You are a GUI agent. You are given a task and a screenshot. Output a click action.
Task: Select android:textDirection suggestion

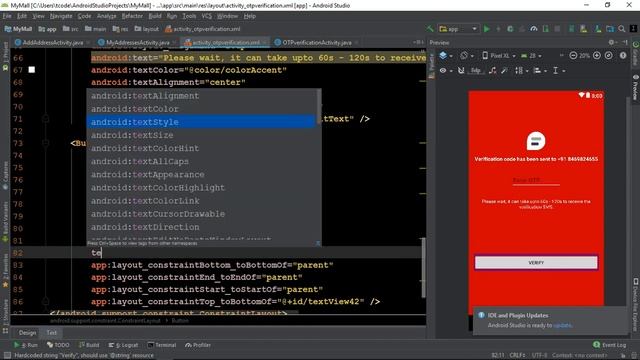(201, 227)
